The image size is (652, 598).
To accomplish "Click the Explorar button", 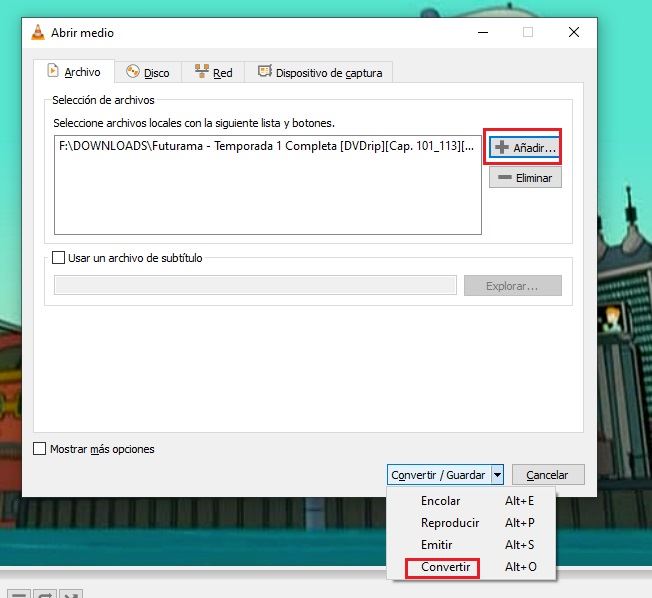I will 512,286.
